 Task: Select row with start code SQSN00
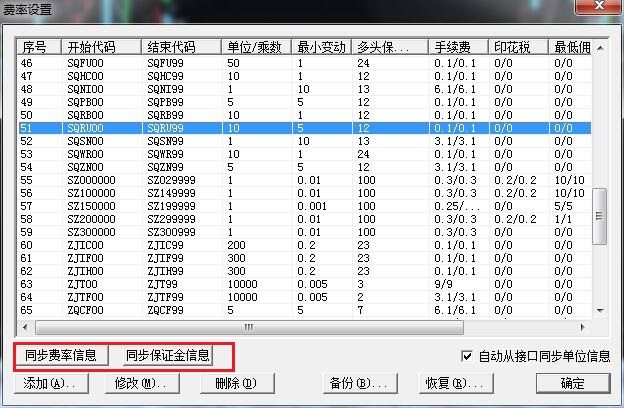[x=304, y=141]
